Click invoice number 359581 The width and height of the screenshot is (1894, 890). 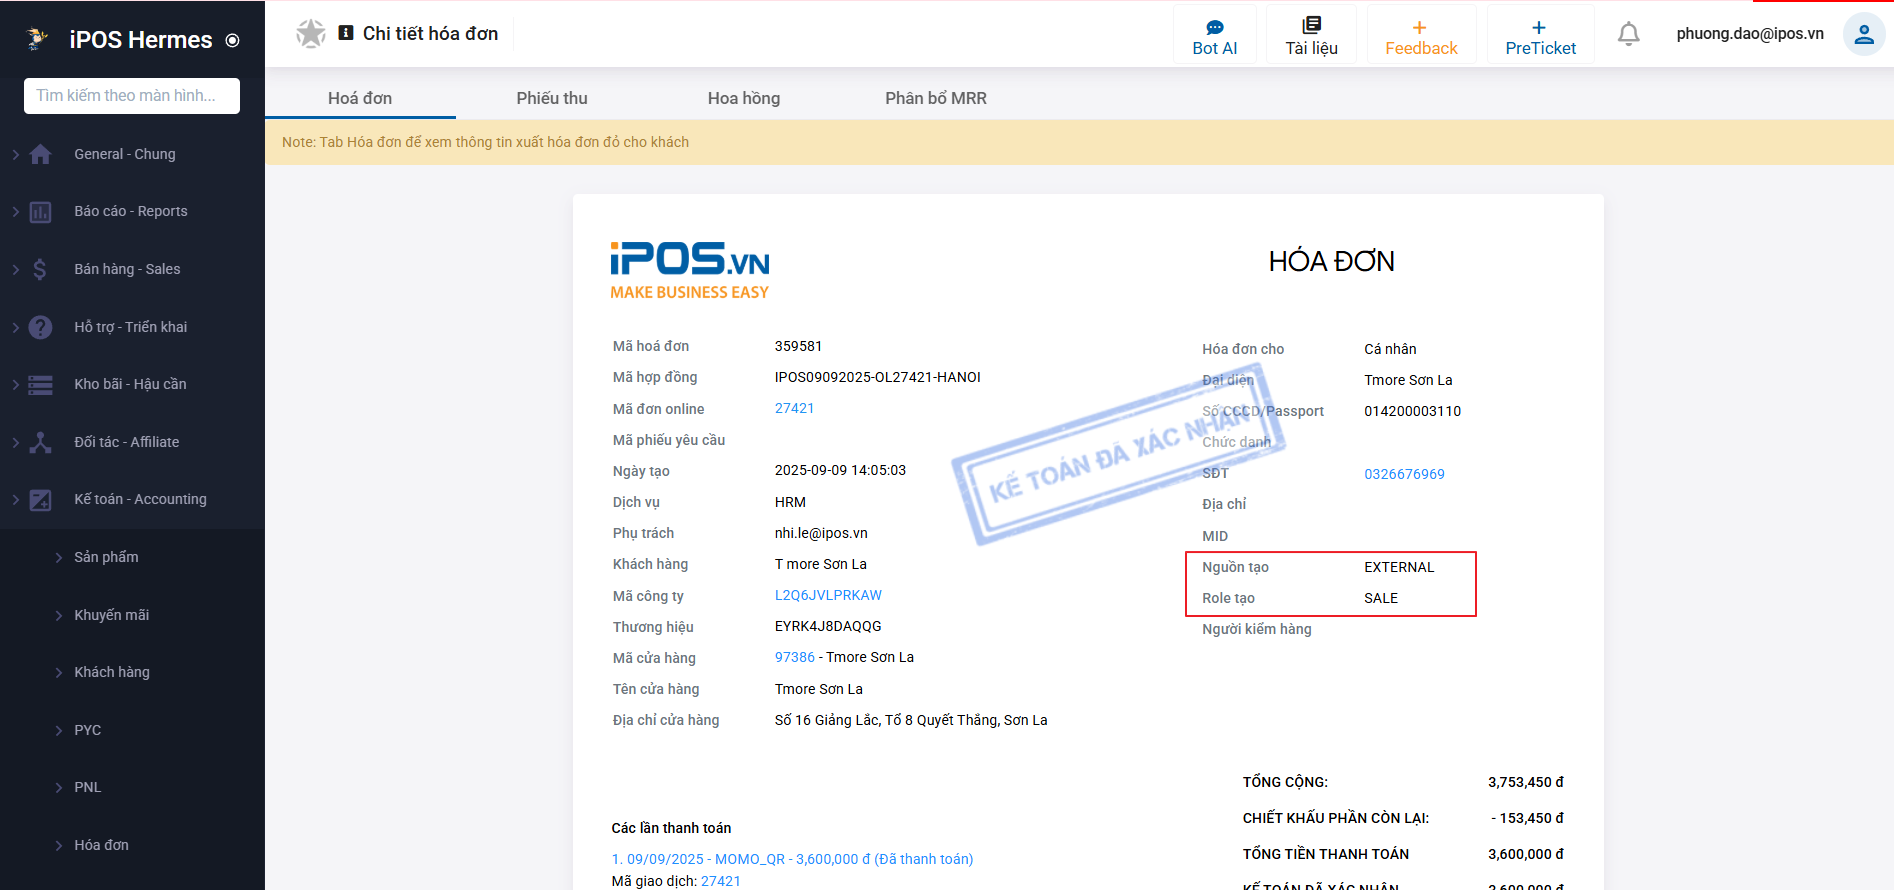tap(798, 346)
